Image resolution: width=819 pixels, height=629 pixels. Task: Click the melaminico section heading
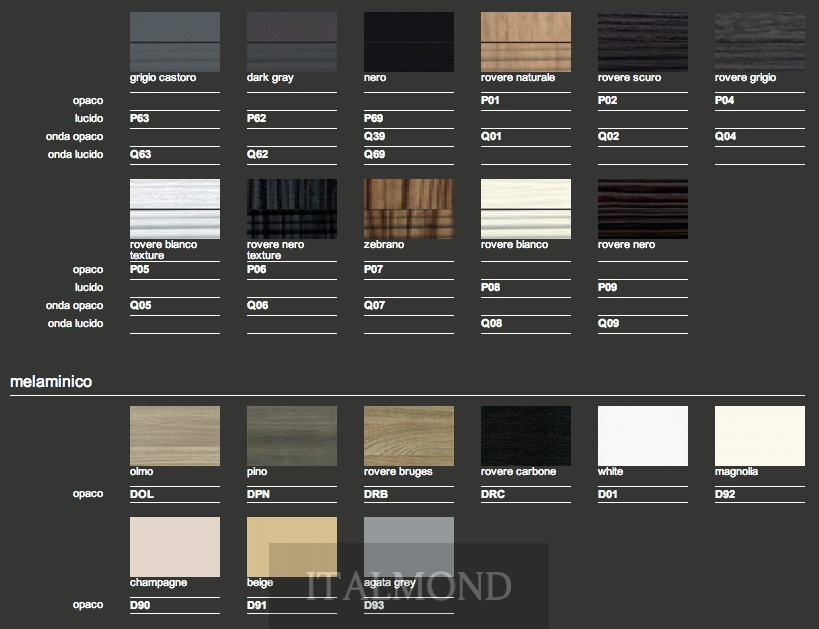(51, 381)
